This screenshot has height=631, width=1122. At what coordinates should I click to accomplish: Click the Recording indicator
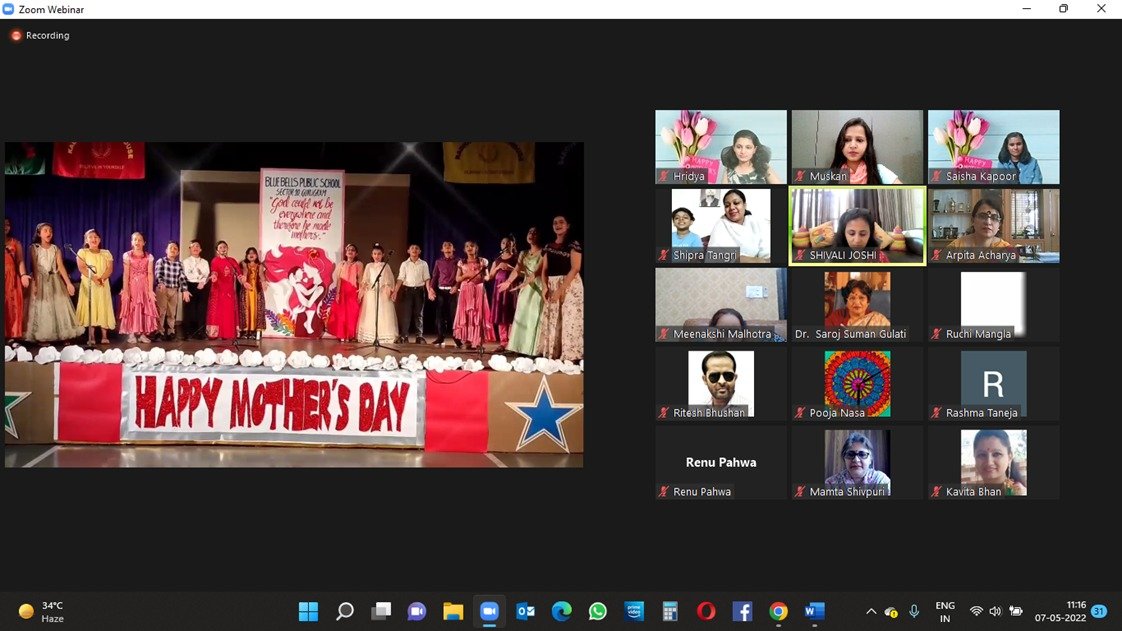[x=40, y=36]
